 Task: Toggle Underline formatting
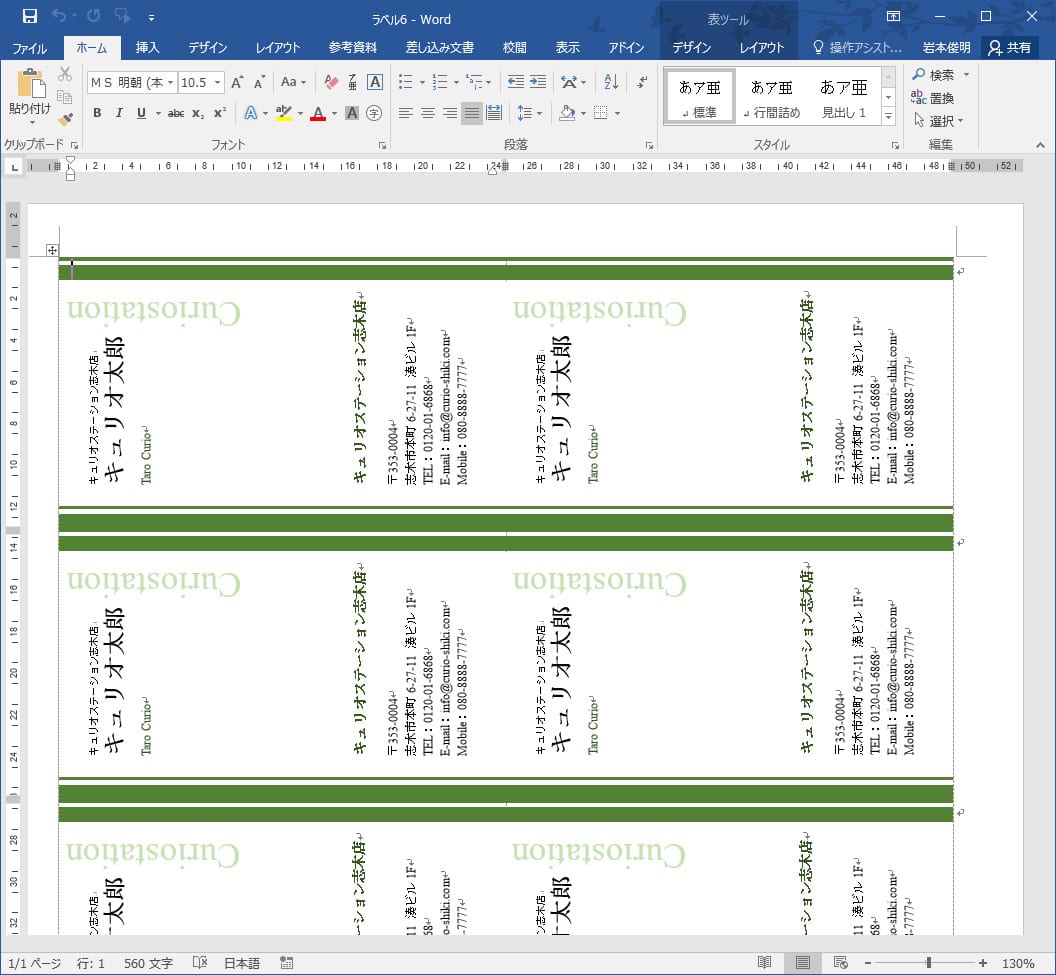pyautogui.click(x=141, y=113)
